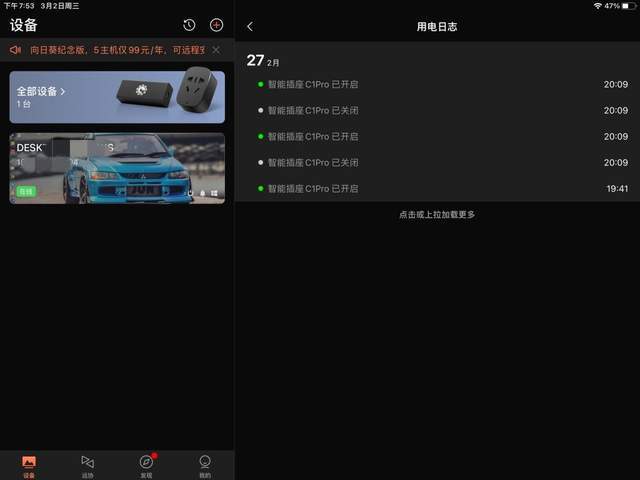640x480 pixels.
Task: Select the 27 2月 date header
Action: coord(263,61)
